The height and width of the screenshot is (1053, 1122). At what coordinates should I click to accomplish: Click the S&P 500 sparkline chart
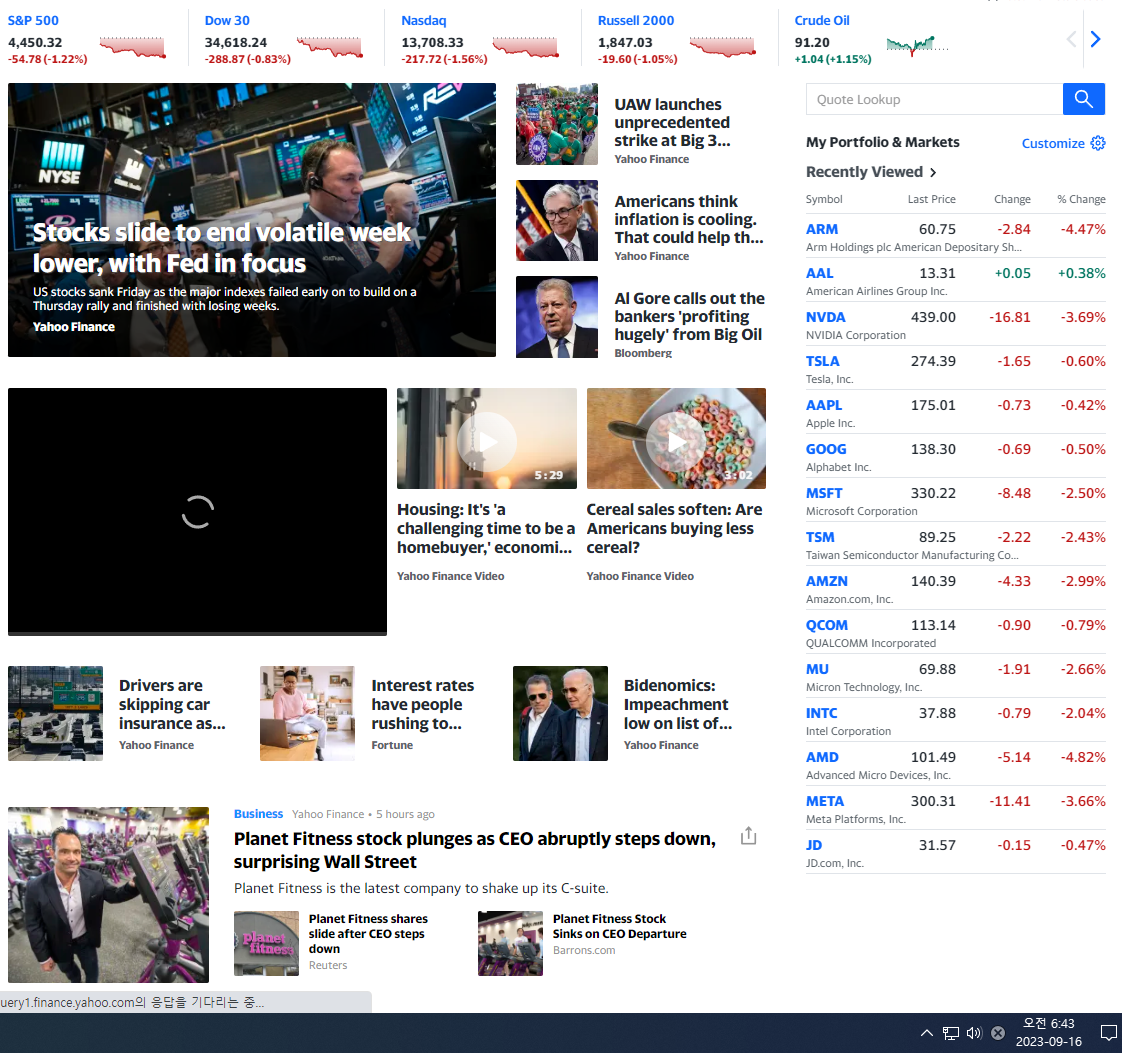point(132,46)
